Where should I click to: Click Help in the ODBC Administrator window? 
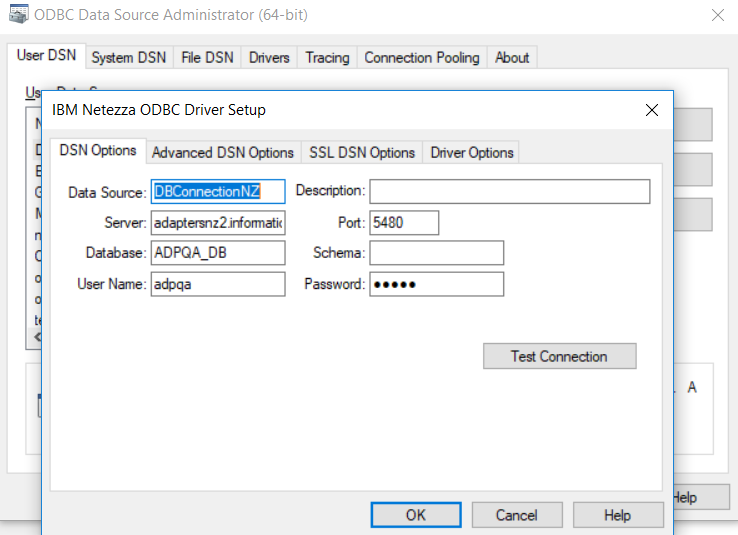tap(701, 497)
